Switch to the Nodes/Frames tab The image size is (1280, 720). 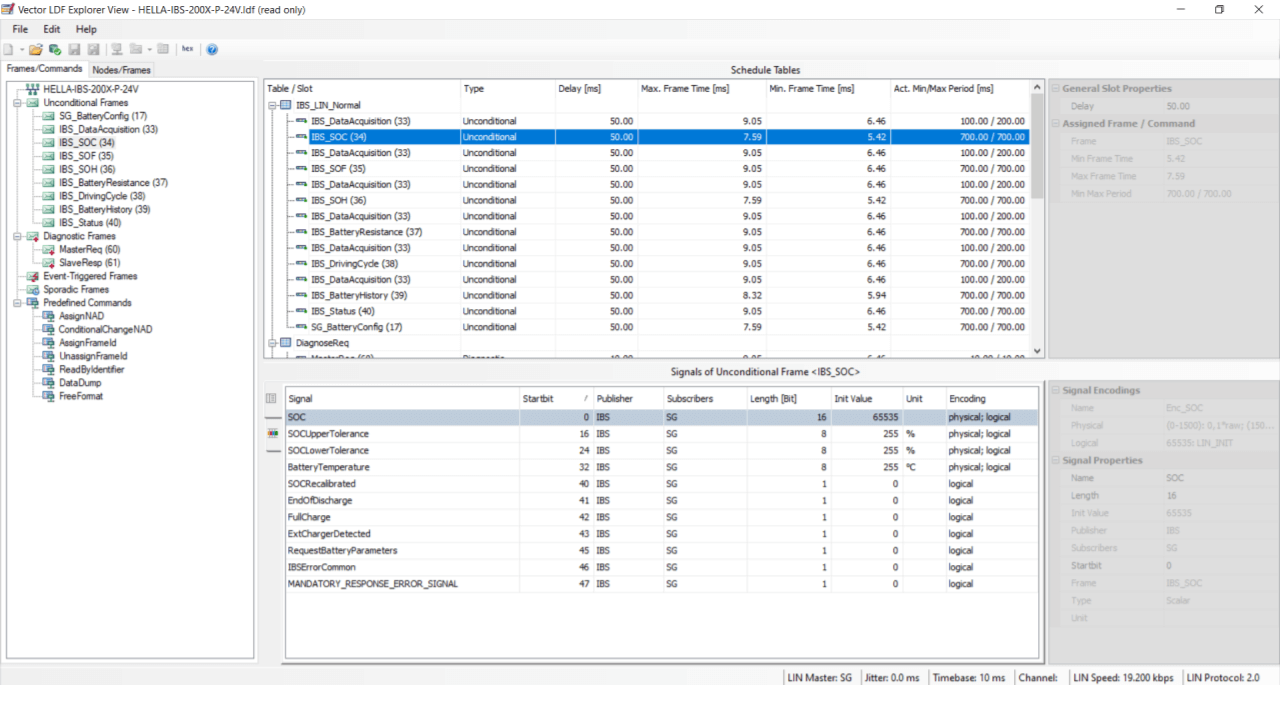[121, 70]
